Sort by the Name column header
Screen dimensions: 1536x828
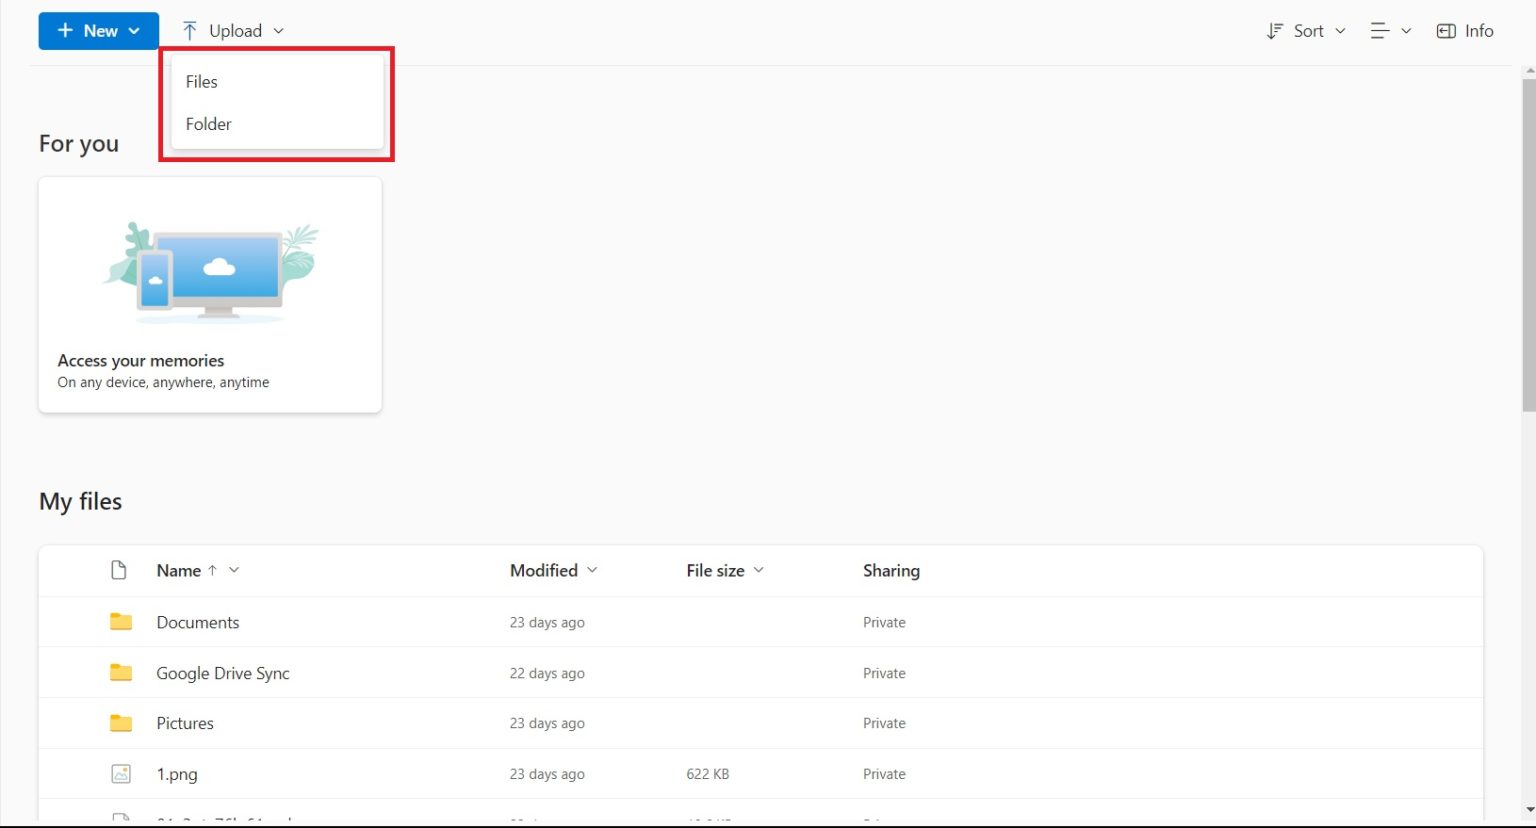178,570
